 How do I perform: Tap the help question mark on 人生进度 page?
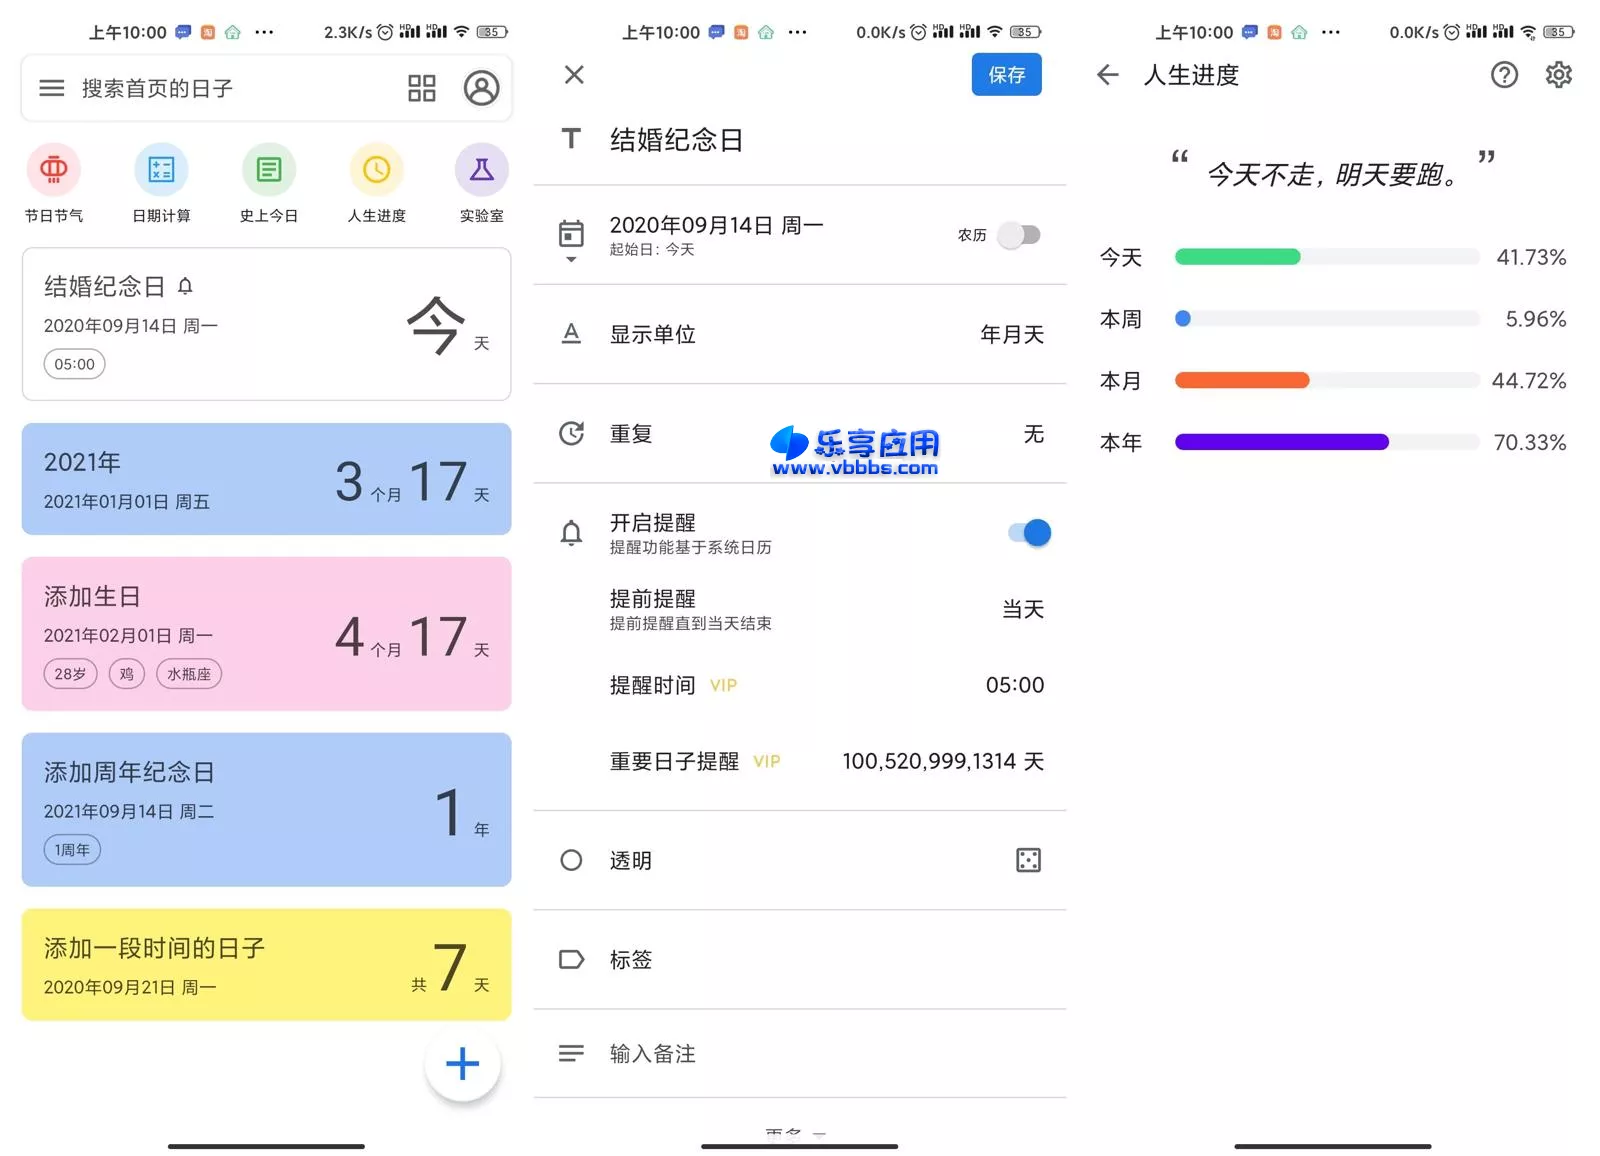[x=1504, y=75]
